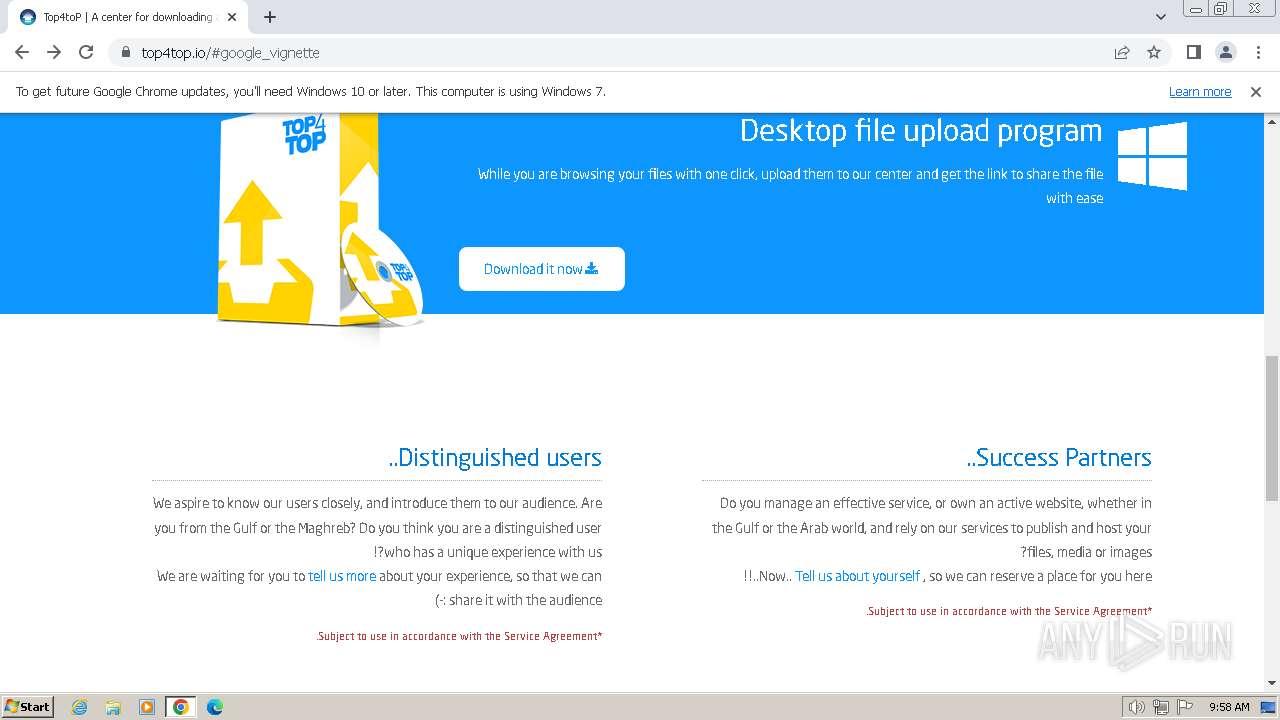The height and width of the screenshot is (720, 1280).
Task: Open media player taskbar icon
Action: point(147,707)
